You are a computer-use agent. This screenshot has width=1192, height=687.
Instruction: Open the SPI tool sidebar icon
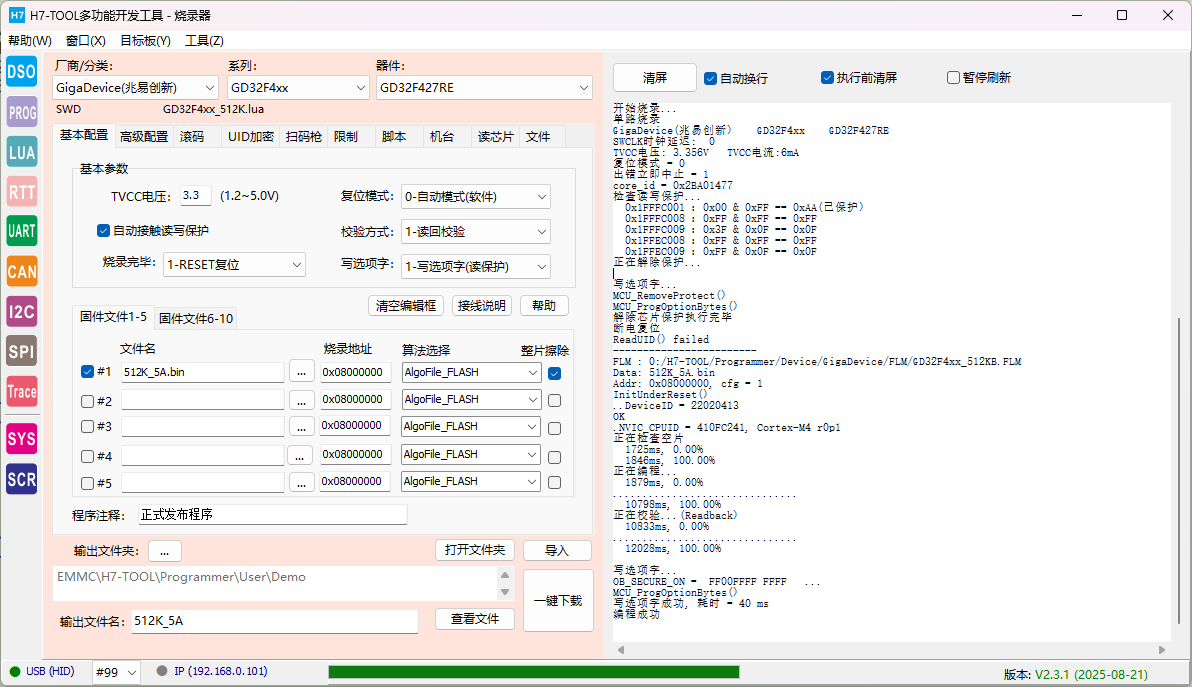click(x=22, y=351)
